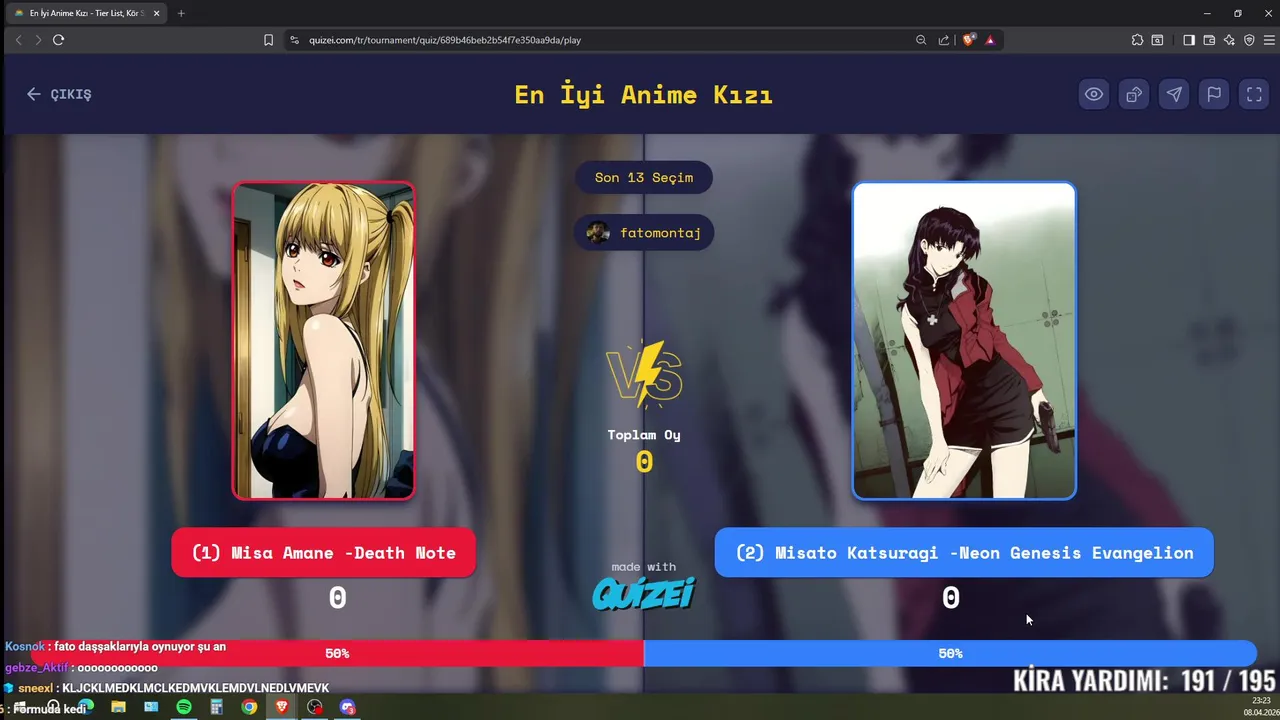This screenshot has width=1280, height=720.
Task: Click the ÇIKIŞ exit button
Action: 59,94
